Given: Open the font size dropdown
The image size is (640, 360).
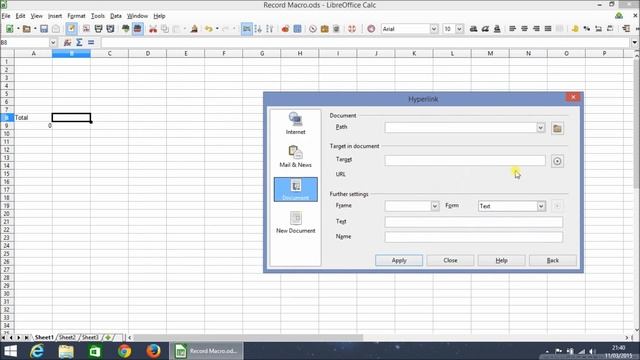Looking at the screenshot, I should (459, 29).
